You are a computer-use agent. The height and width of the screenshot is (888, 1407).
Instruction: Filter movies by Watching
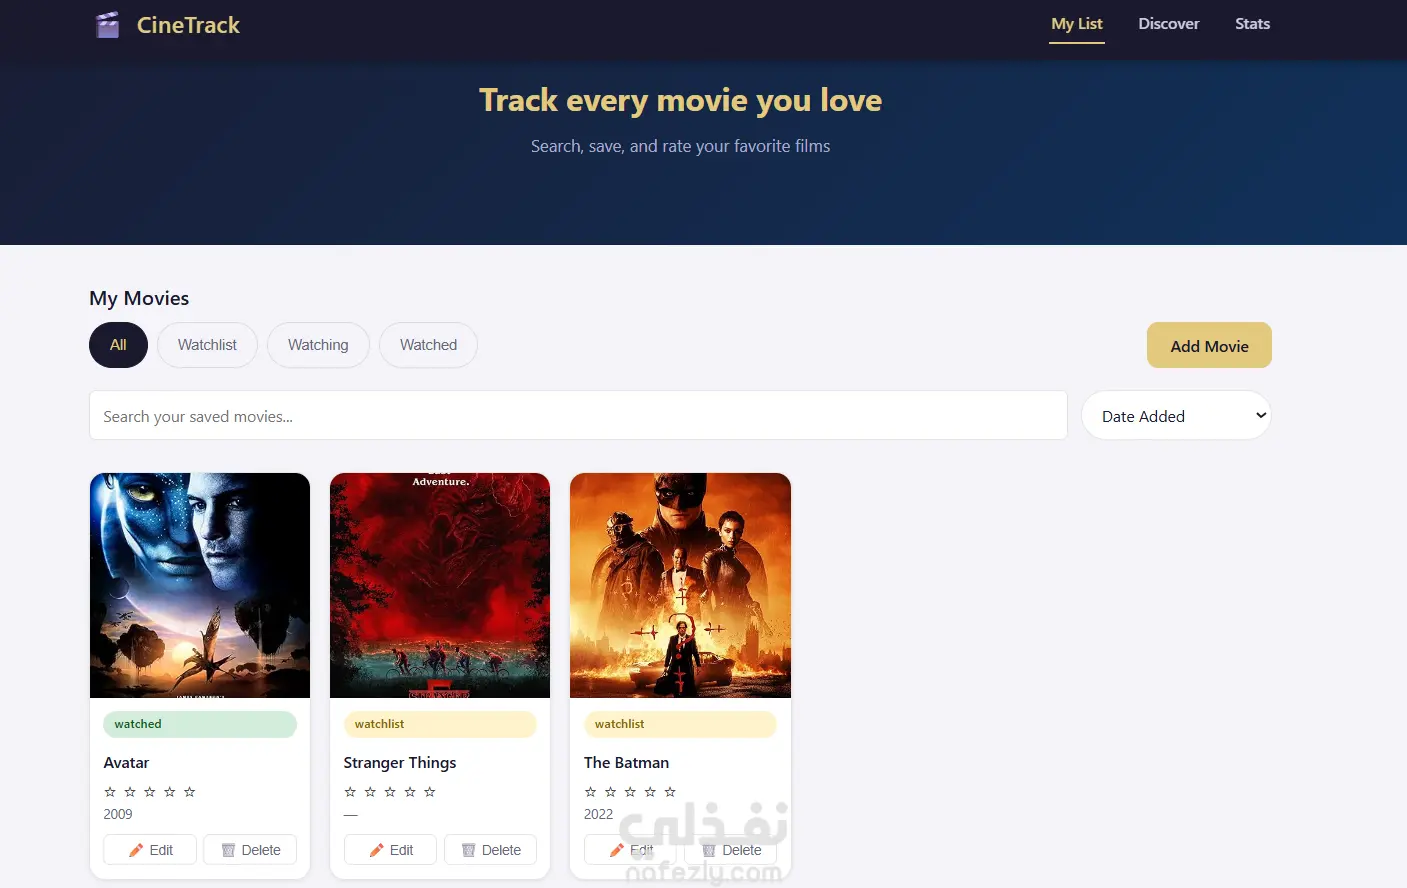click(318, 345)
